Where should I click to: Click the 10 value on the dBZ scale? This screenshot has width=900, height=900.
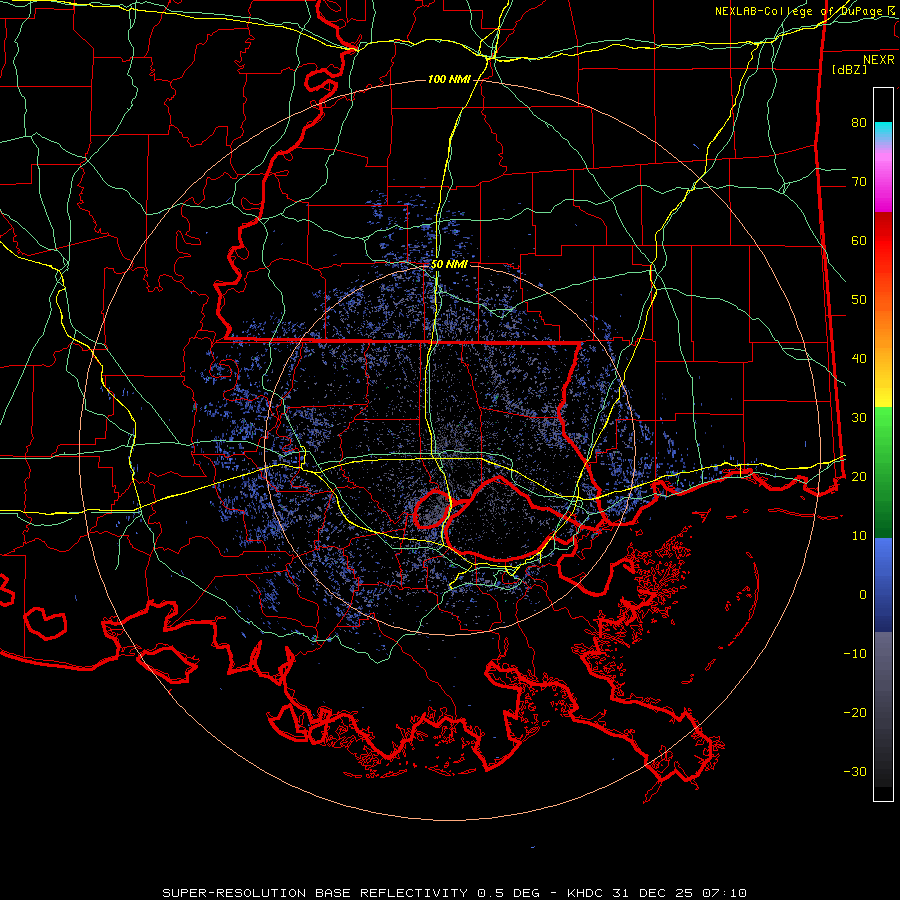[x=859, y=536]
